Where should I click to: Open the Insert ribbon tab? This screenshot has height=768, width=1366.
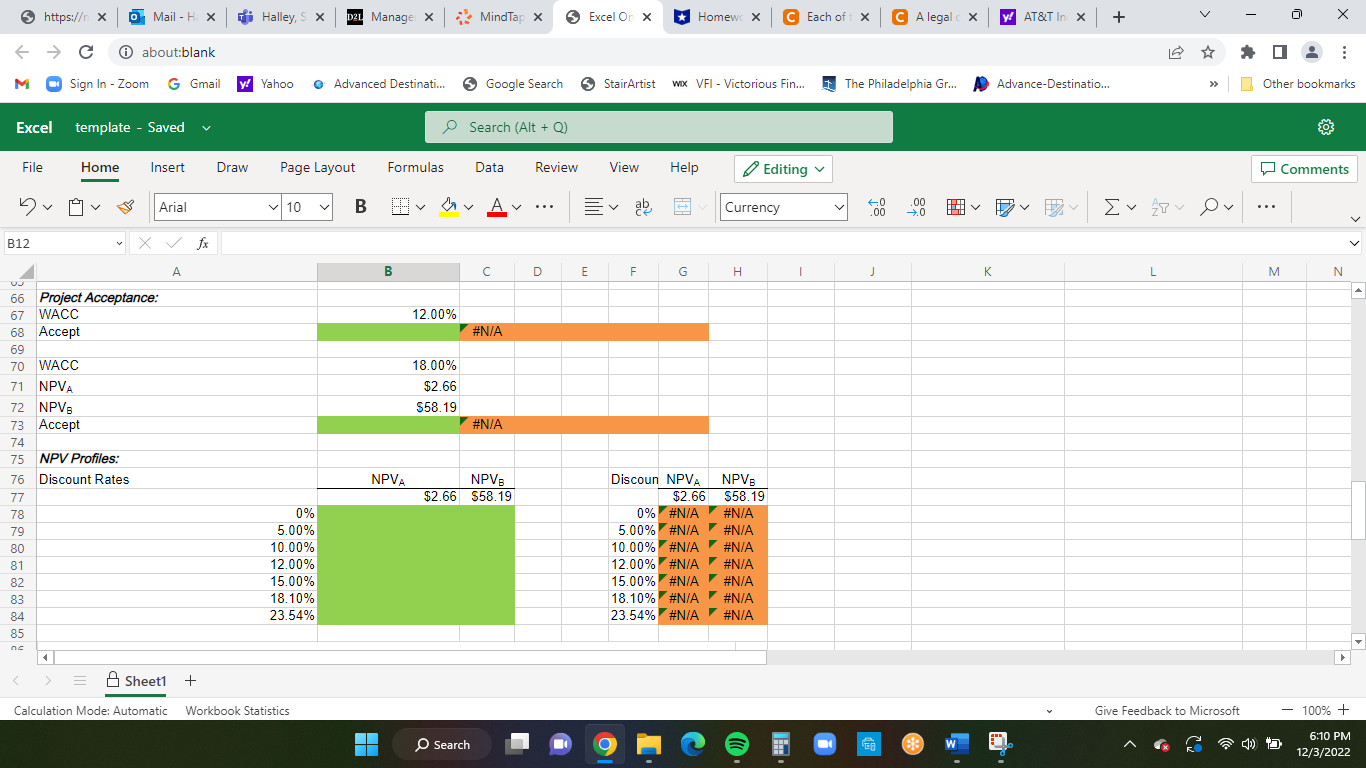click(167, 167)
